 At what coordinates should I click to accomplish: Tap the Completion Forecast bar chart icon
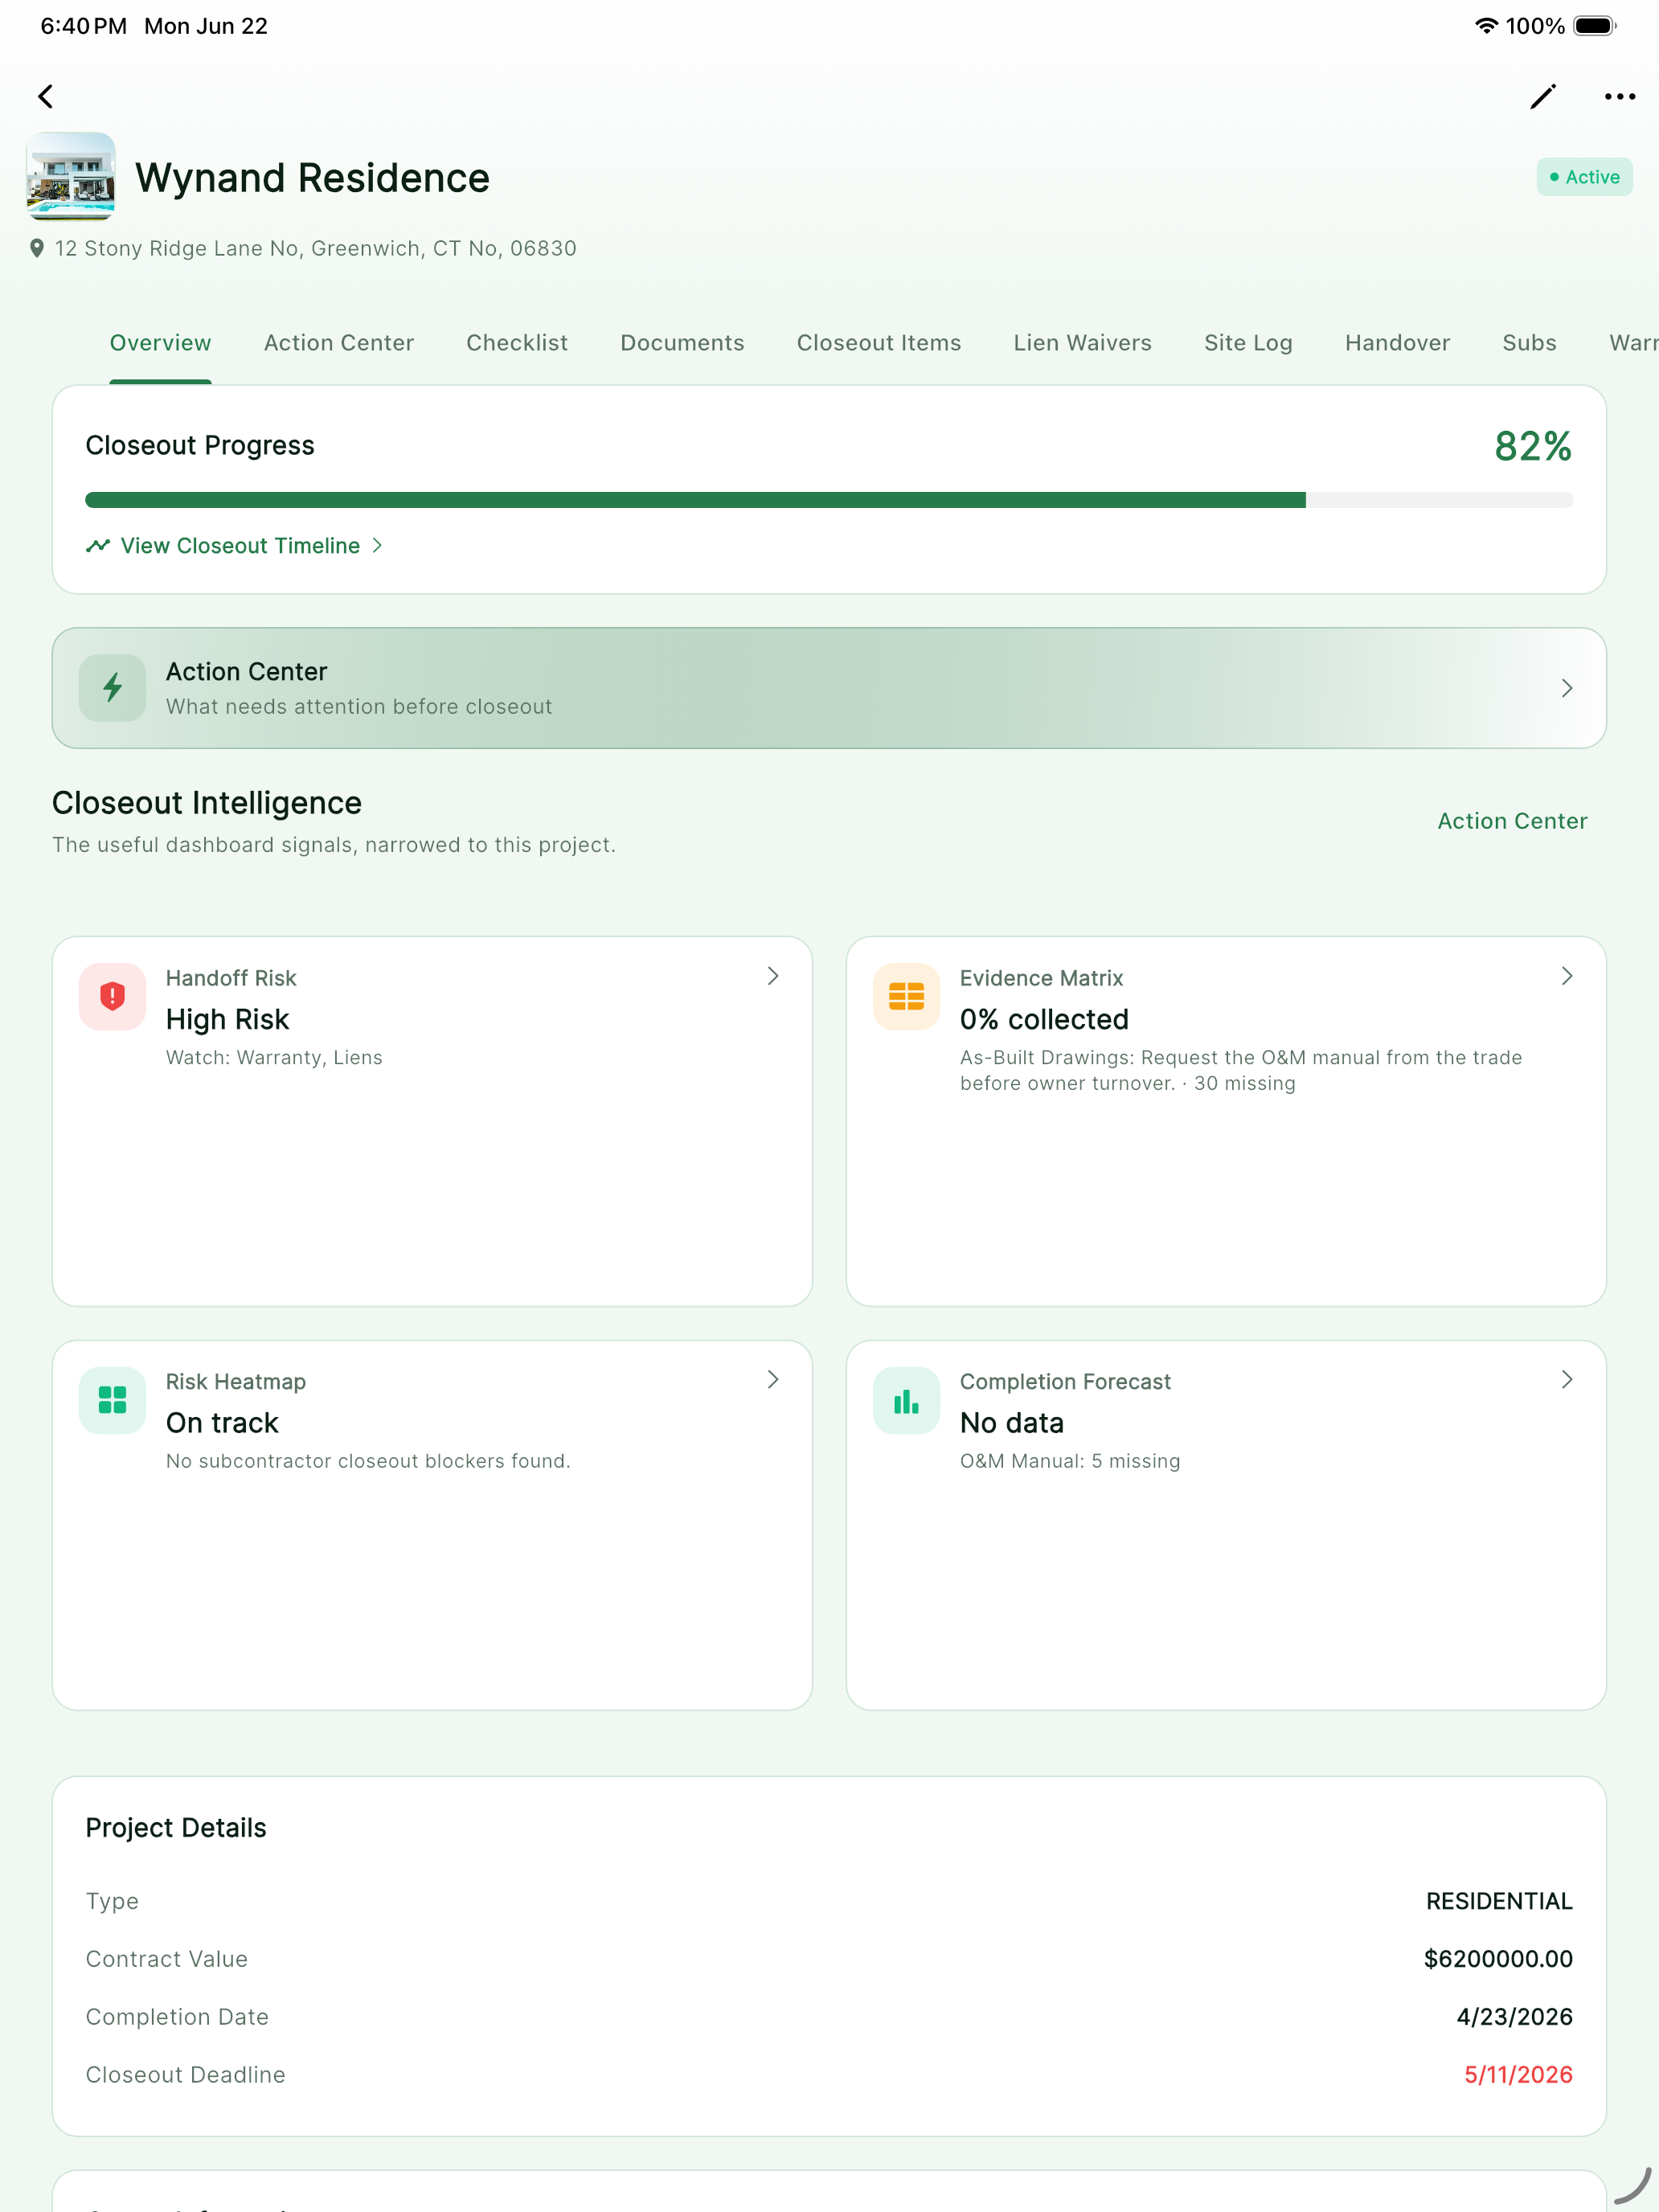tap(907, 1401)
